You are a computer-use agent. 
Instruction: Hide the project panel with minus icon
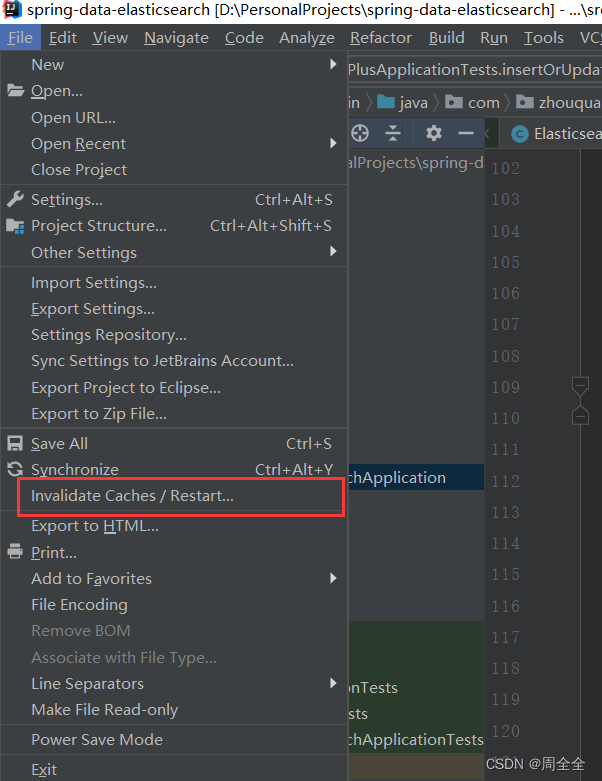466,133
